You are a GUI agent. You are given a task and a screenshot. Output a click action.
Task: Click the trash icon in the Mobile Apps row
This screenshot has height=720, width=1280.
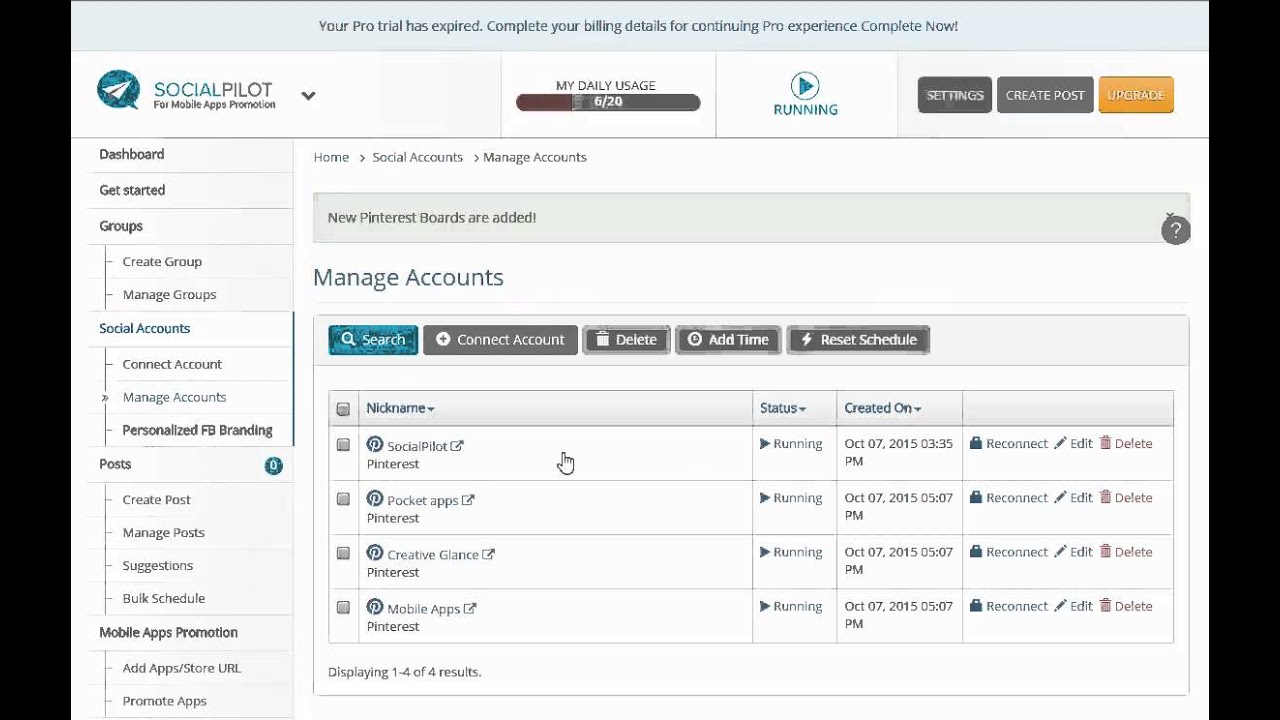(x=1105, y=605)
